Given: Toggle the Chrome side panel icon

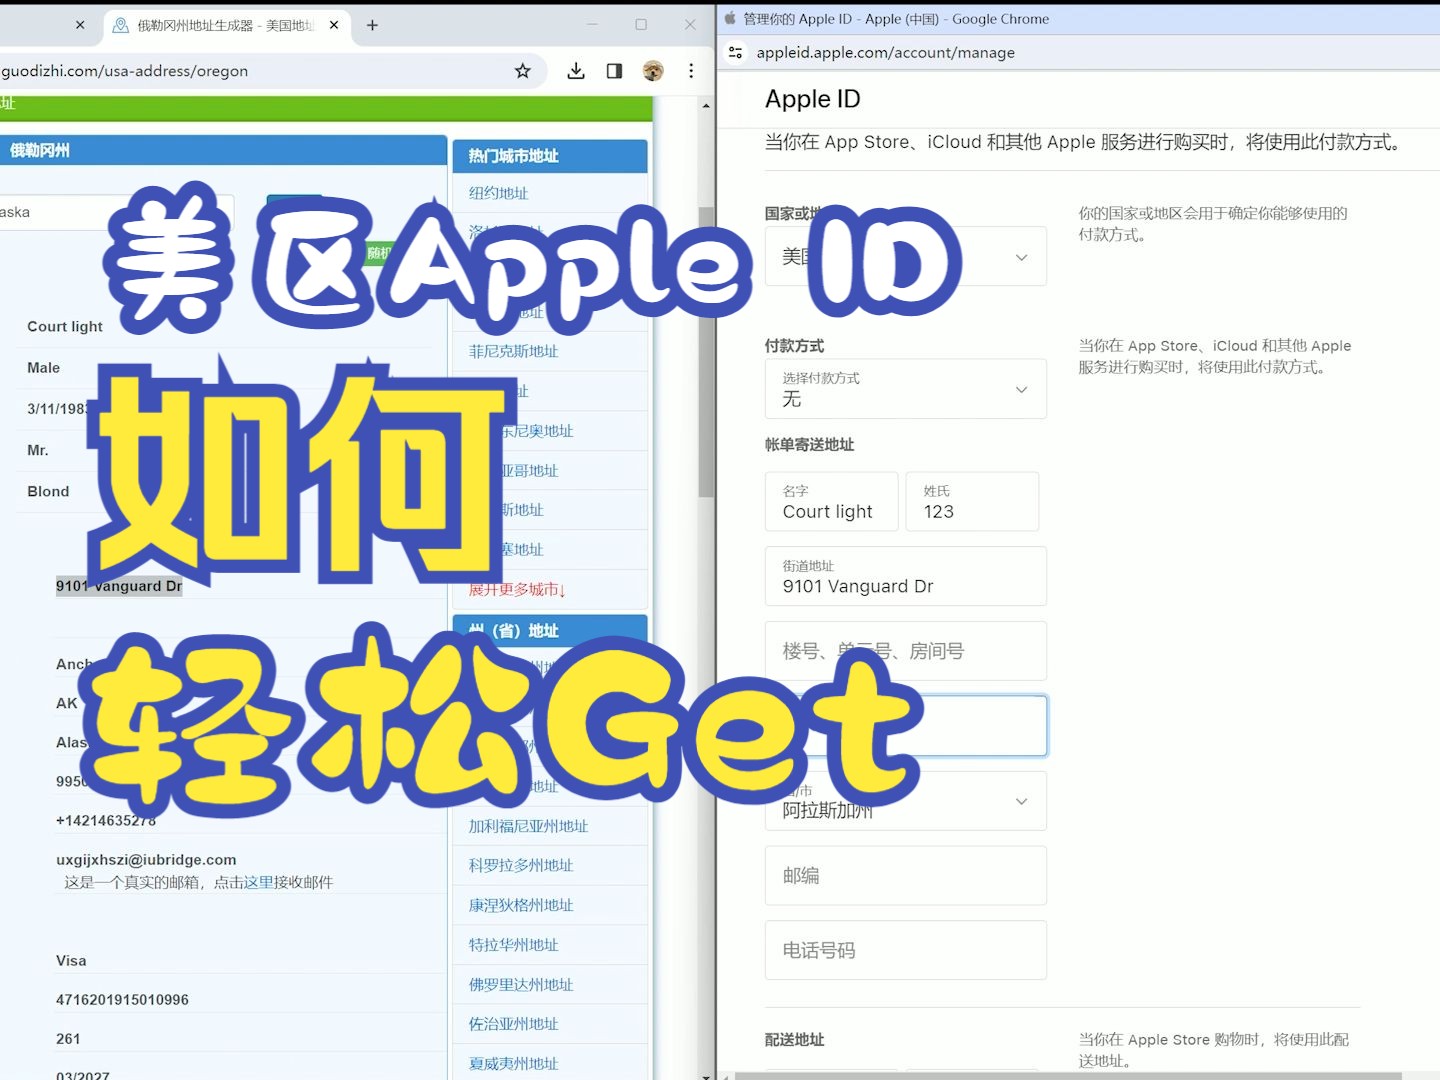Looking at the screenshot, I should [614, 71].
